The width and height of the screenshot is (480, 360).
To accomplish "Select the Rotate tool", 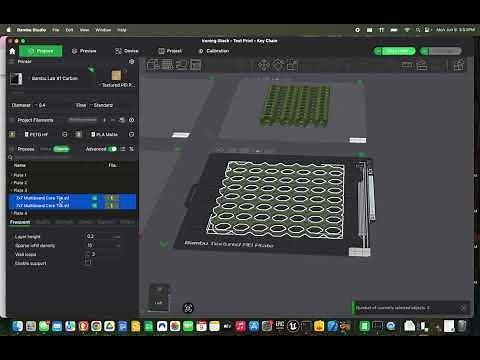I will (278, 65).
